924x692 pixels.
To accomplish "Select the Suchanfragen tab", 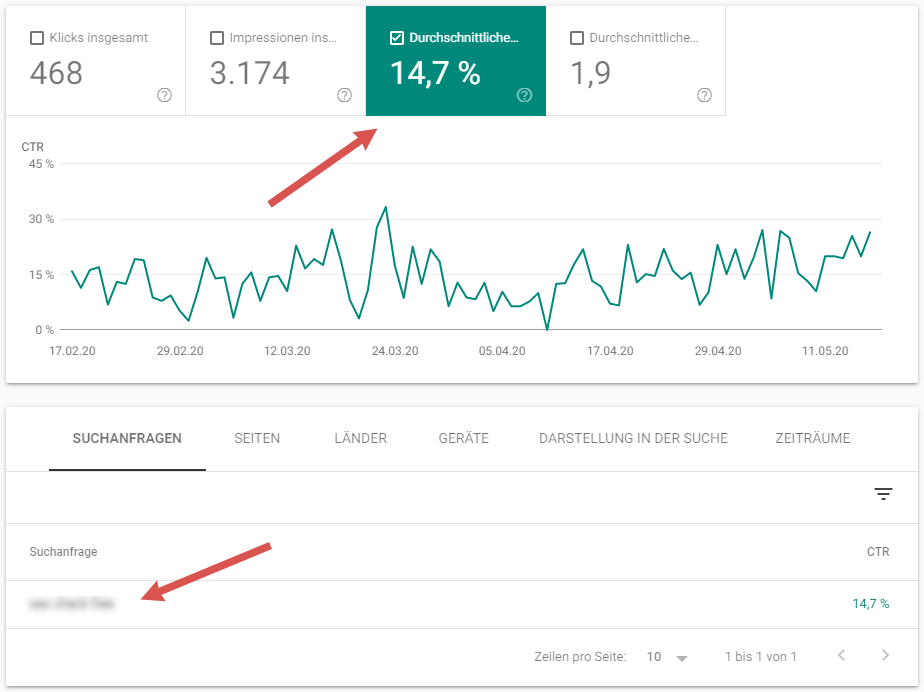I will pos(127,439).
